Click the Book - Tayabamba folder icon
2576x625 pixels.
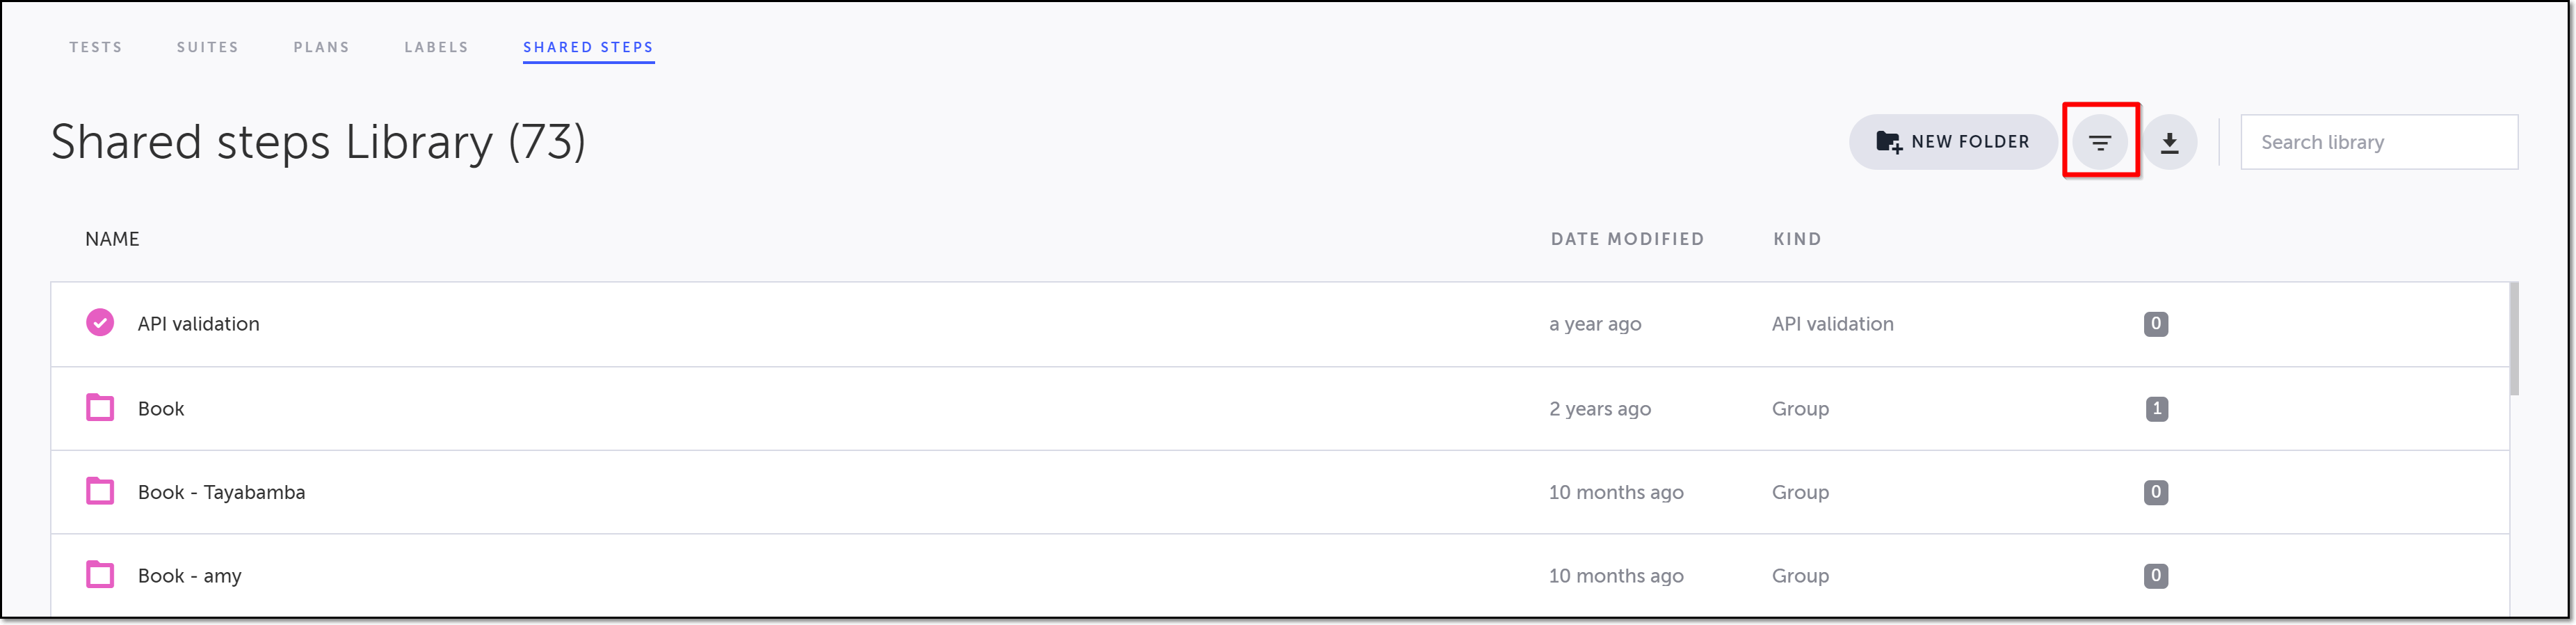[100, 492]
